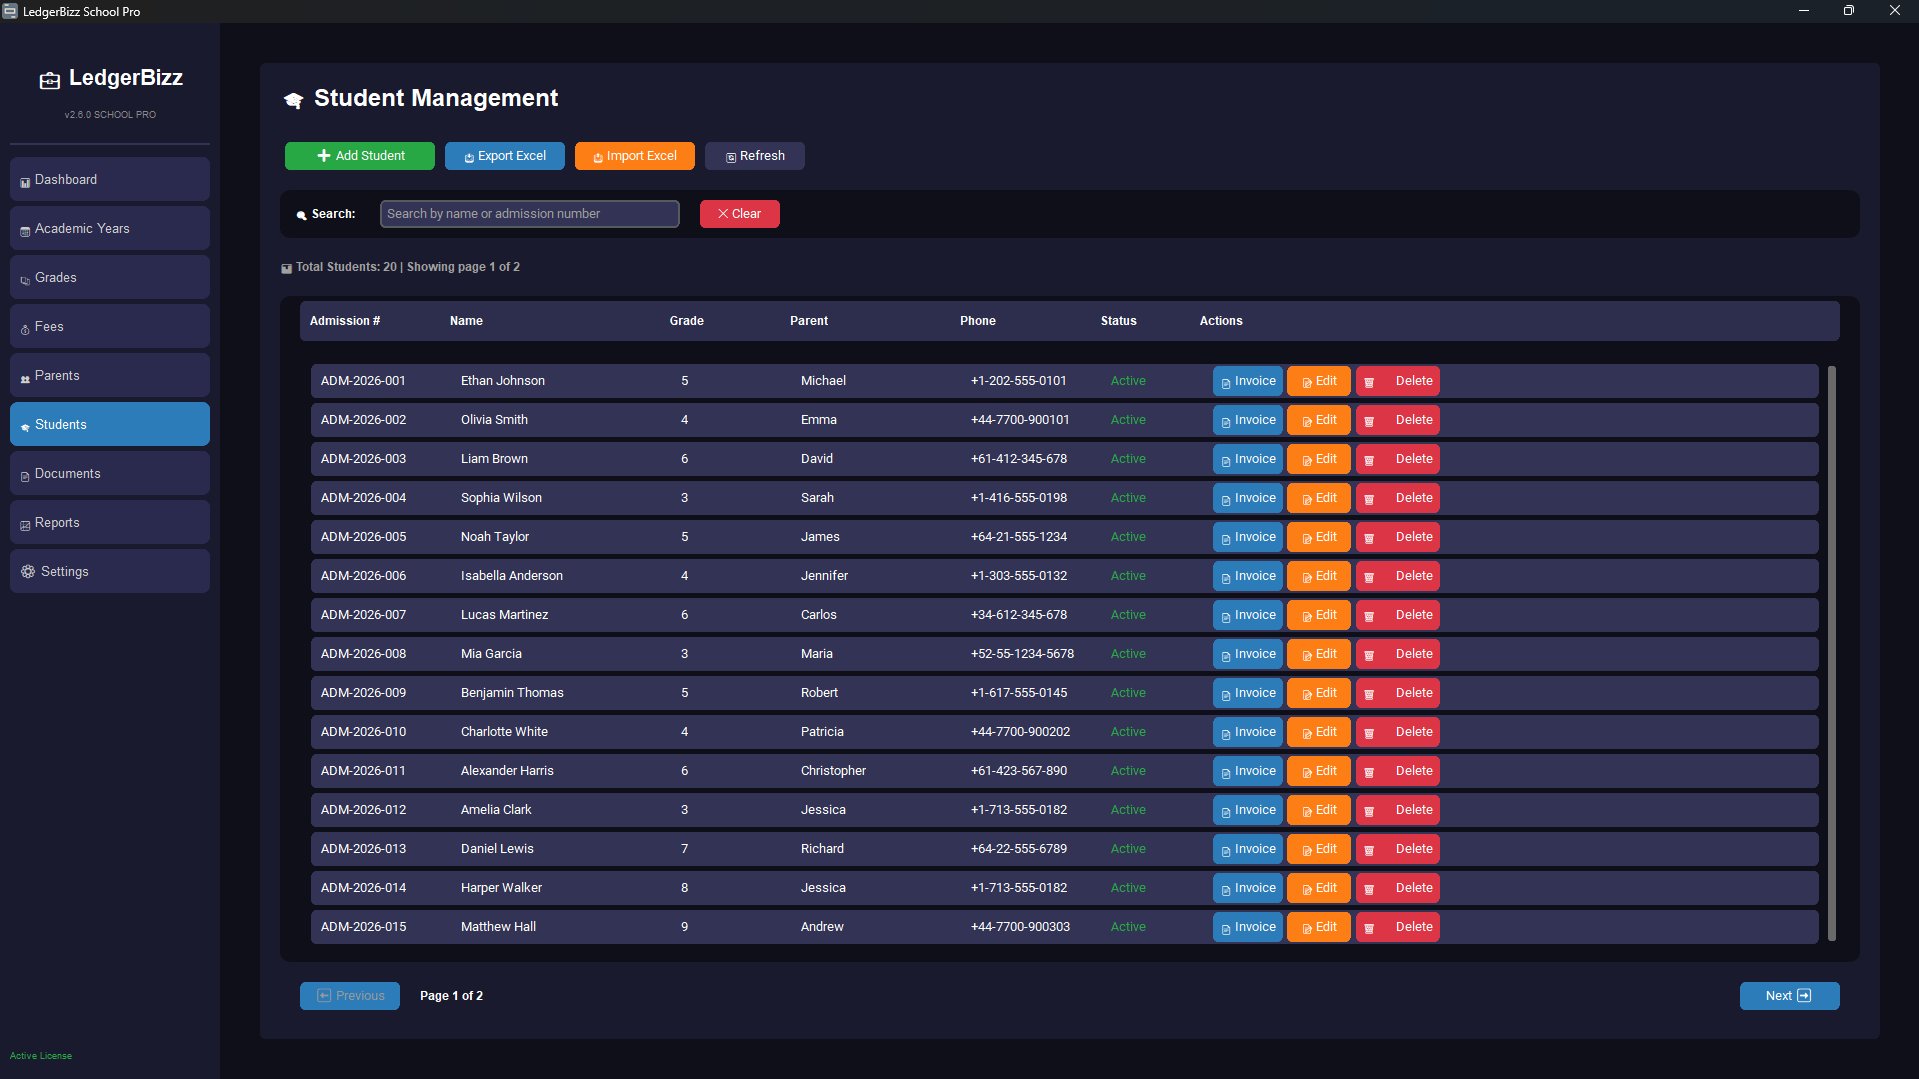Open the Dashboard sidebar page
Viewport: 1919px width, 1079px height.
pyautogui.click(x=110, y=180)
